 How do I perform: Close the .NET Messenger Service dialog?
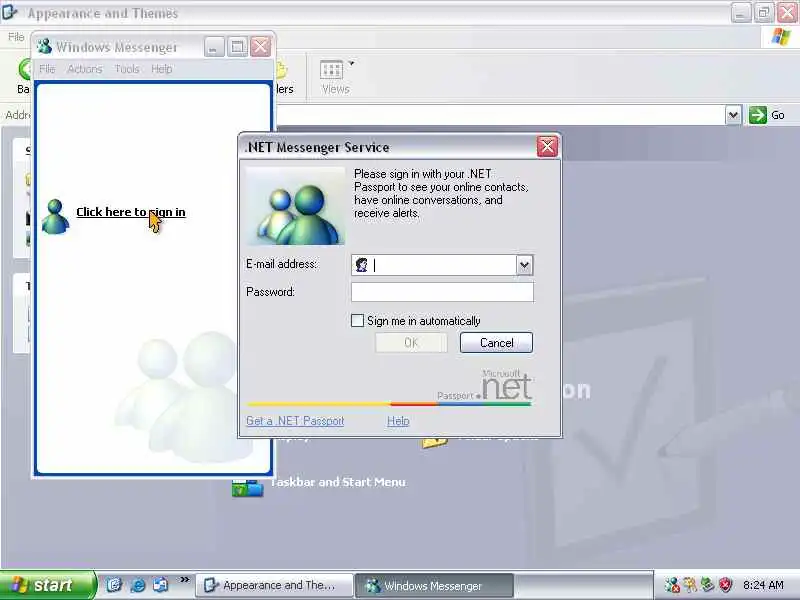pyautogui.click(x=547, y=147)
